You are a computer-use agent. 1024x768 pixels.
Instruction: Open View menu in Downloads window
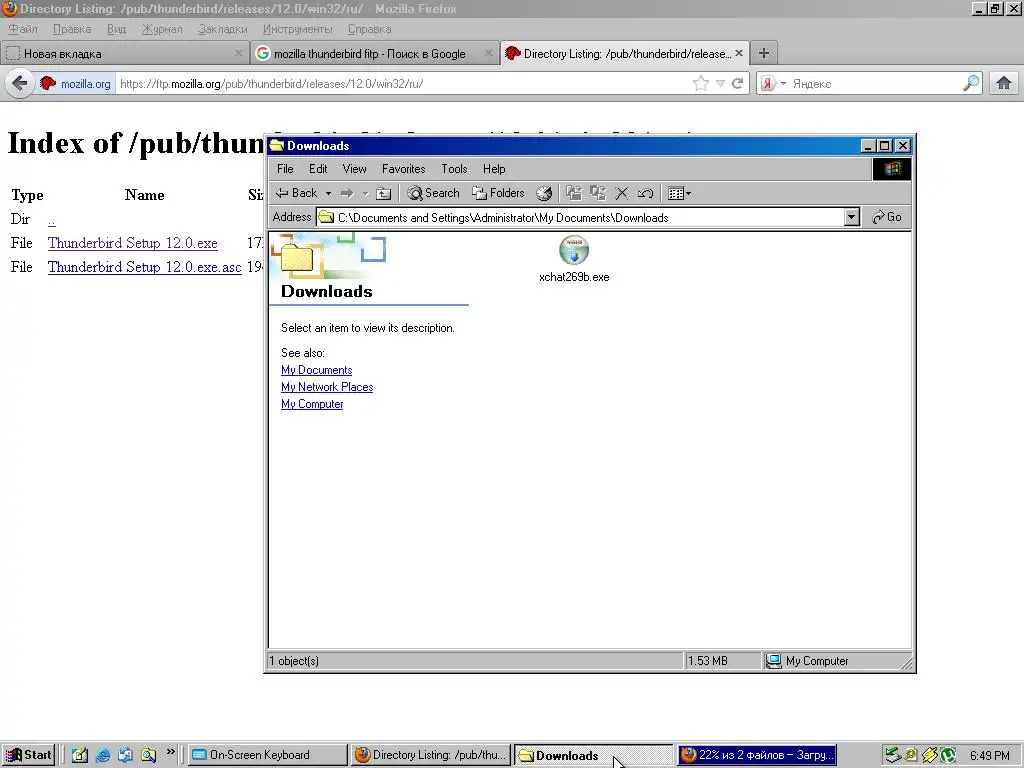point(355,169)
